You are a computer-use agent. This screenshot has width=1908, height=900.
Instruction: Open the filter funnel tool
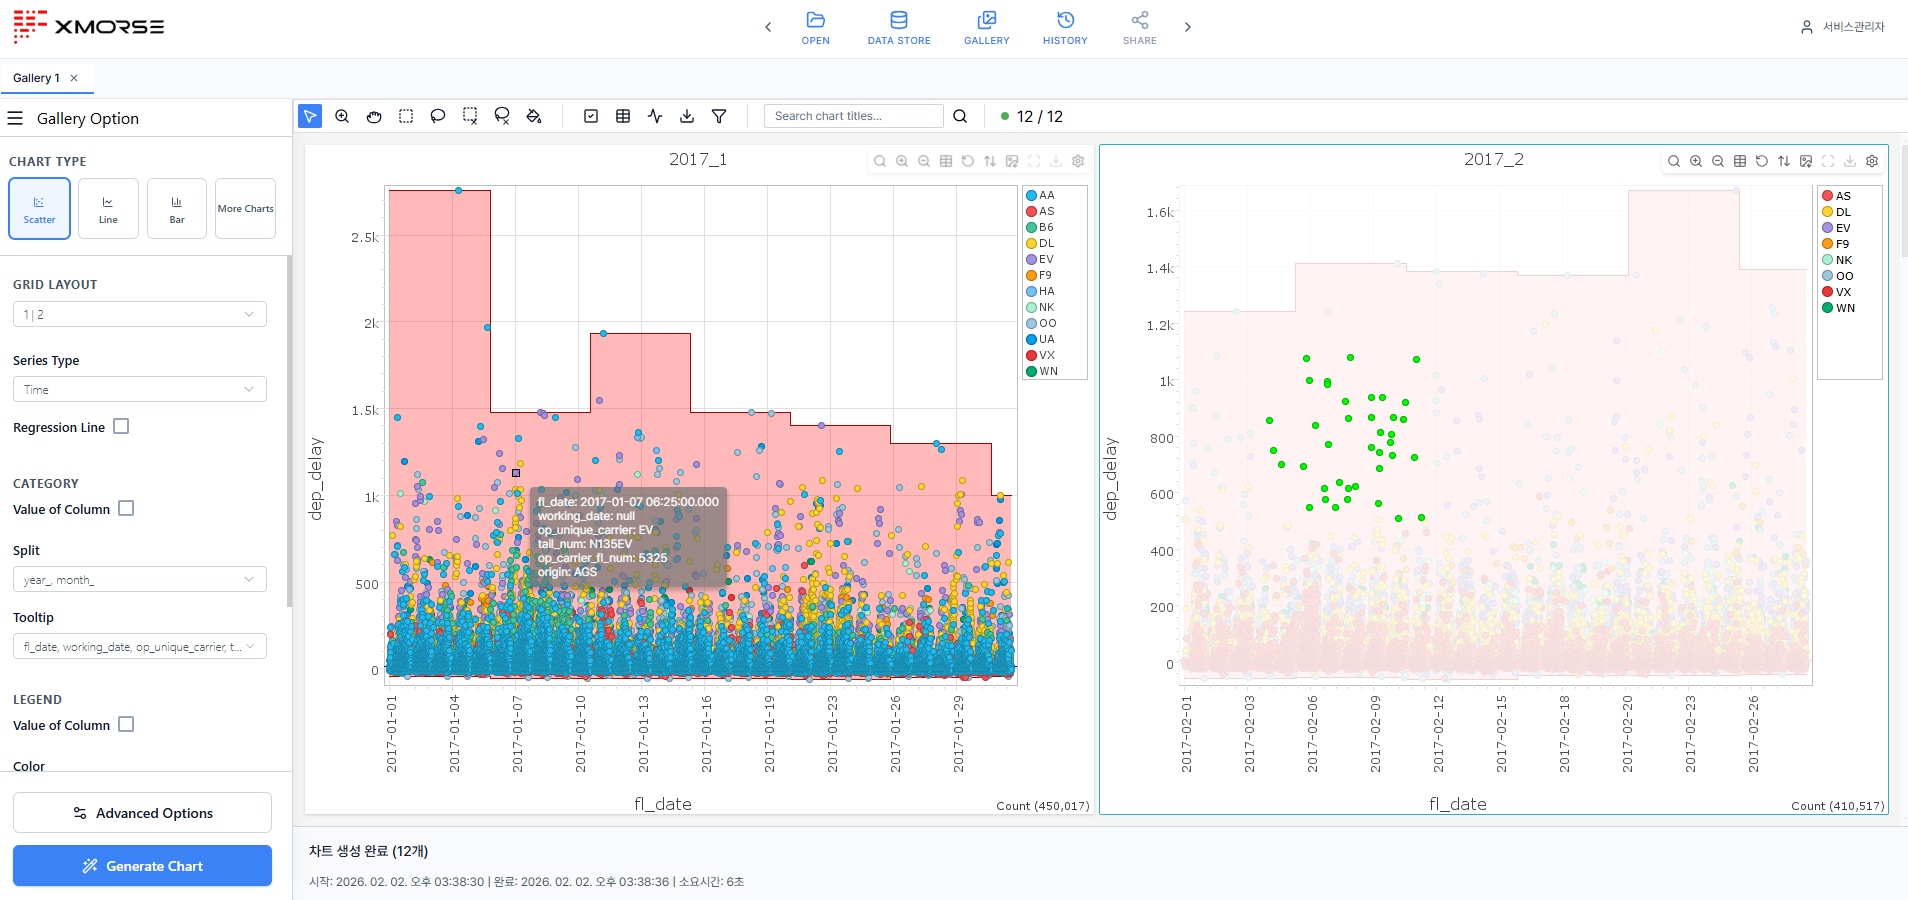pyautogui.click(x=719, y=116)
